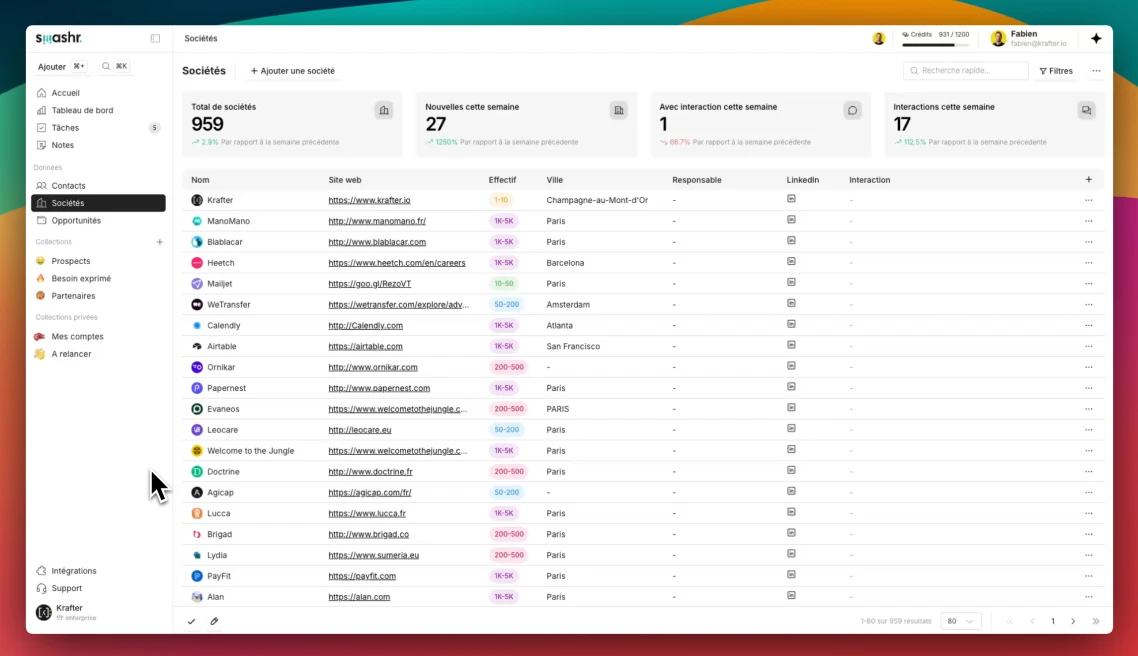Collapse the sidebar with panel icon
The width and height of the screenshot is (1138, 656).
tap(155, 38)
